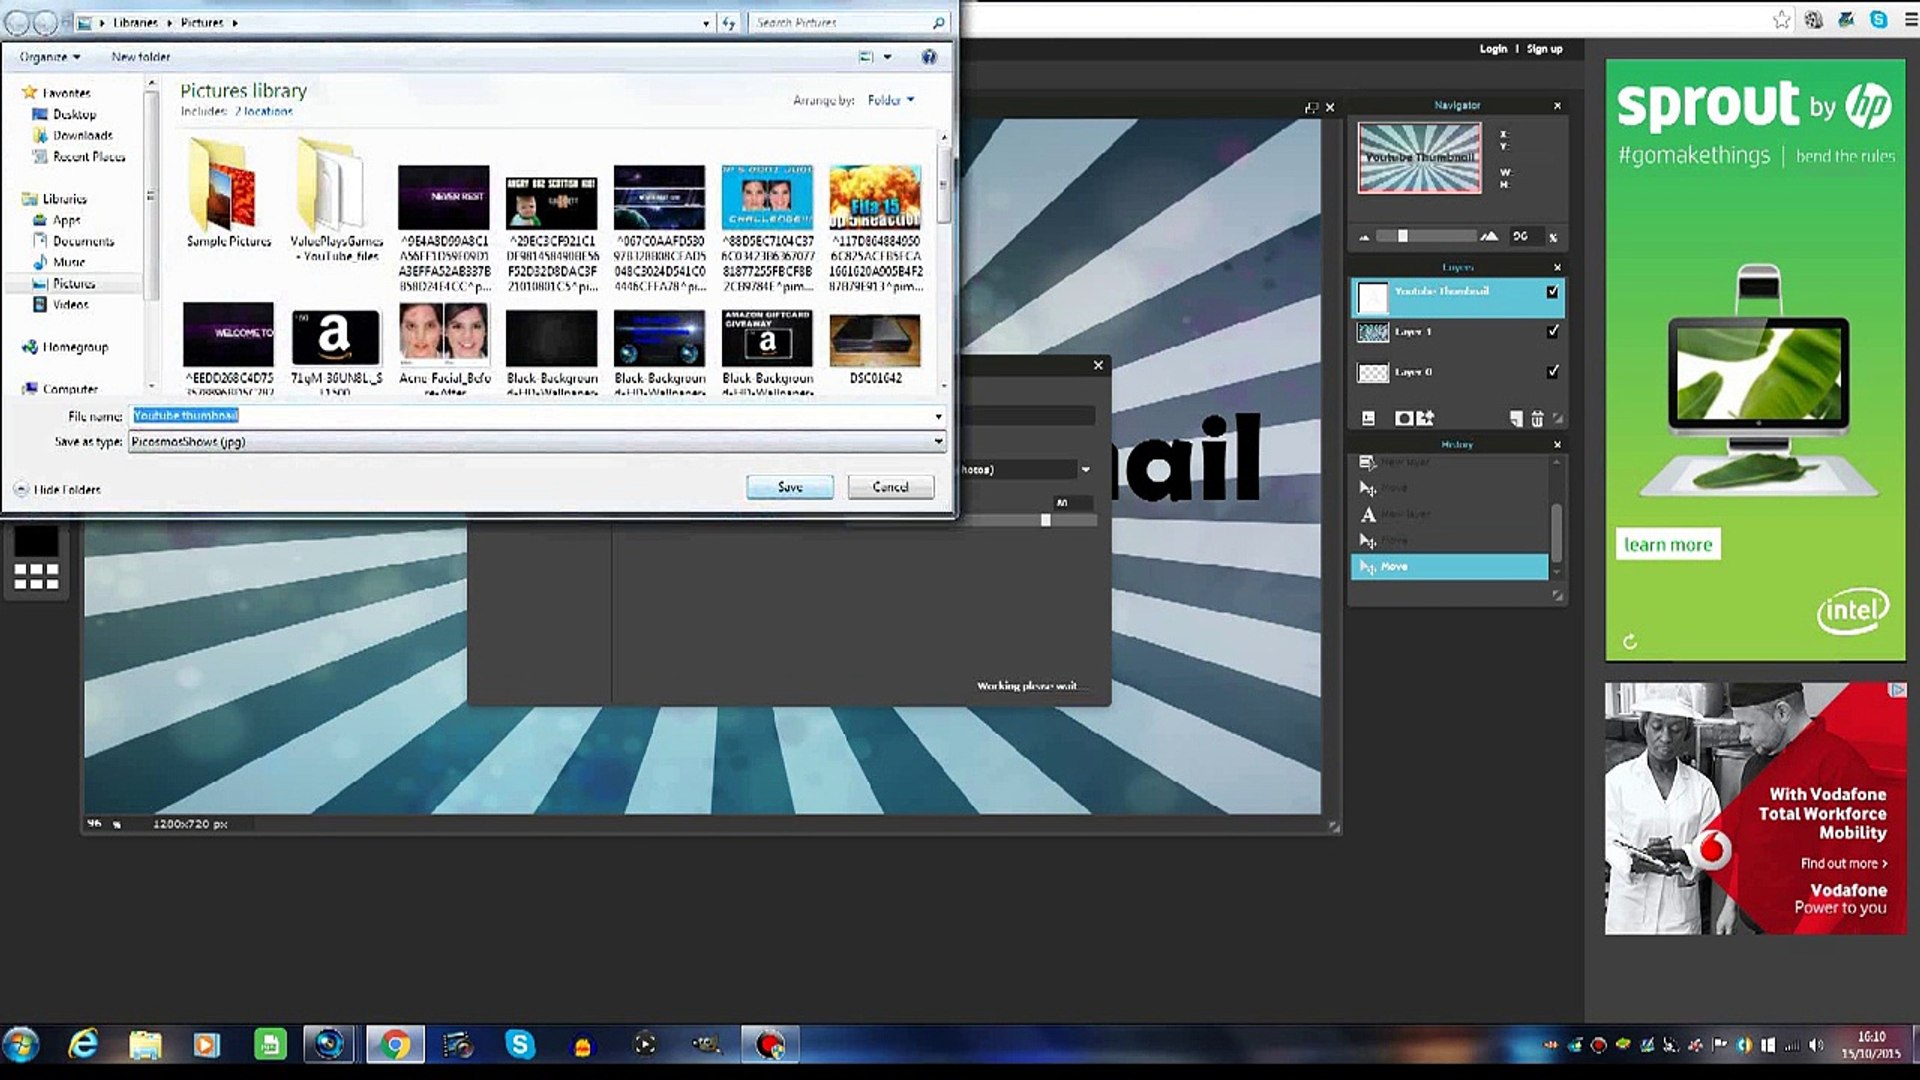Screen dimensions: 1920x1080
Task: Toggle layer settings icon in Layers panel
Action: (1368, 419)
